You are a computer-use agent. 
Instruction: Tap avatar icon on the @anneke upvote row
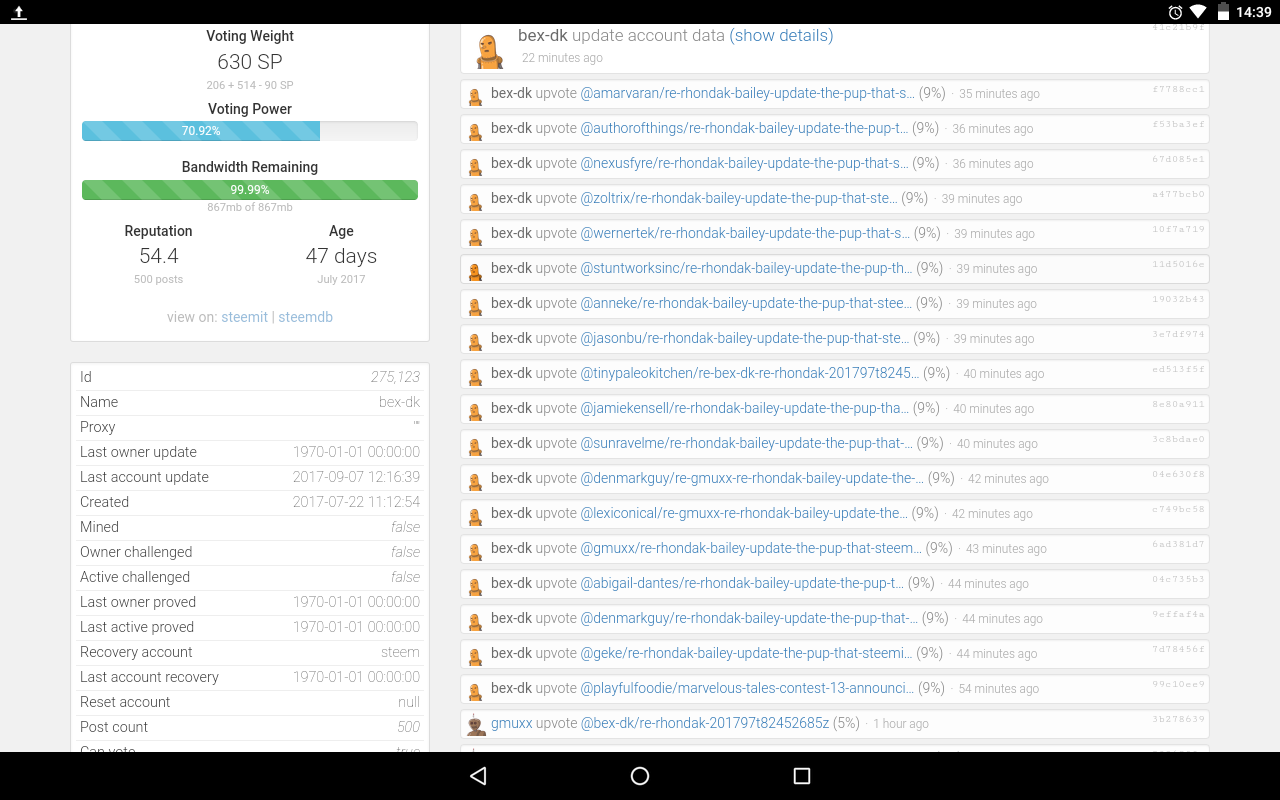click(476, 306)
